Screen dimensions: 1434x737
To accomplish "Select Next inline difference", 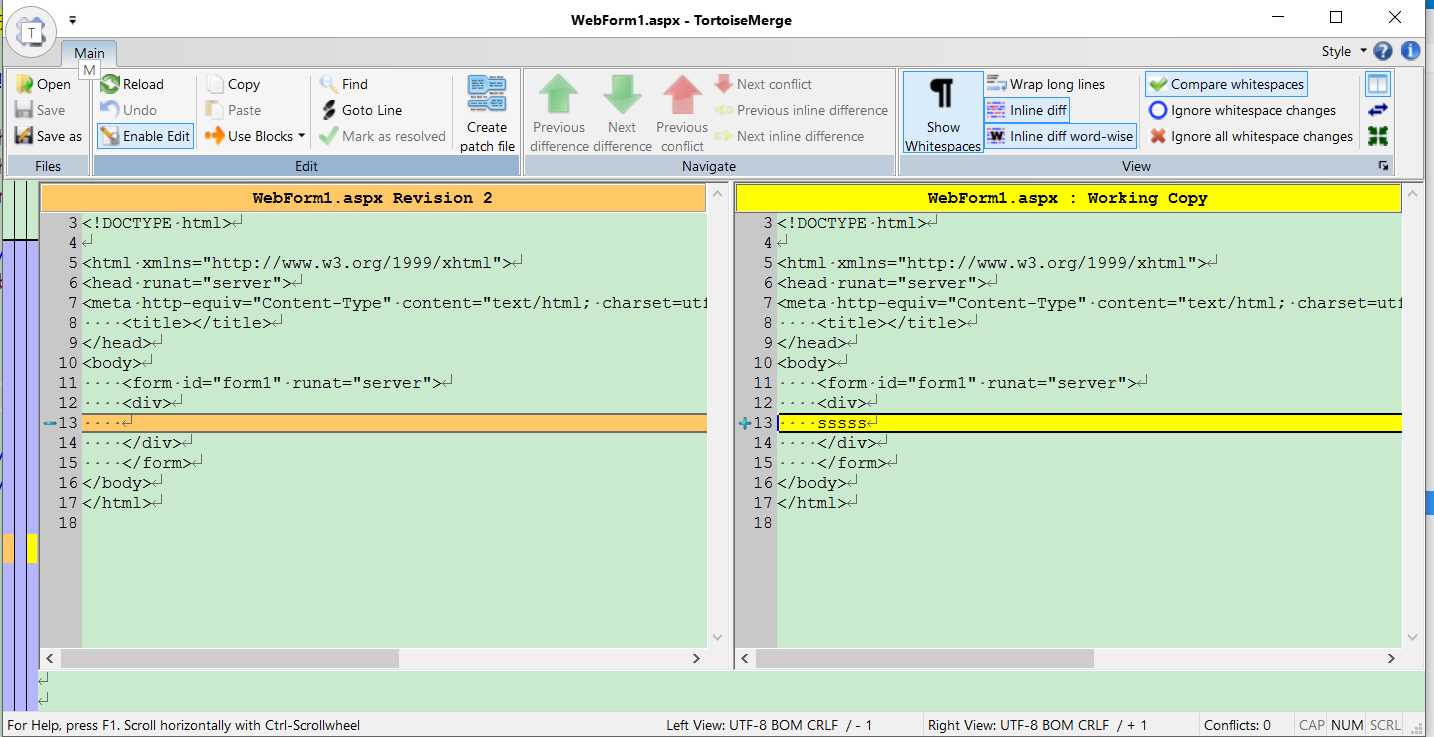I will point(789,136).
